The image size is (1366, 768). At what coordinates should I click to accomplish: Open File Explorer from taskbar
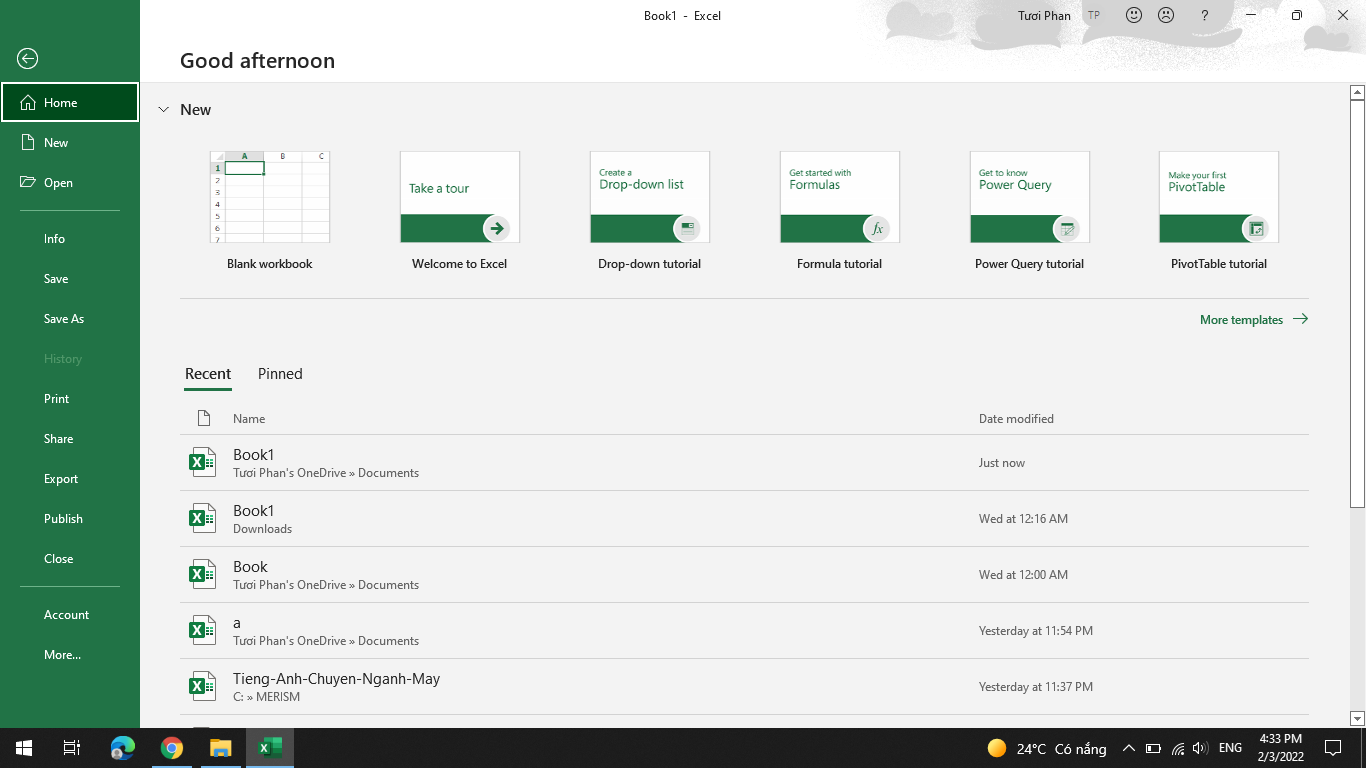pos(221,748)
